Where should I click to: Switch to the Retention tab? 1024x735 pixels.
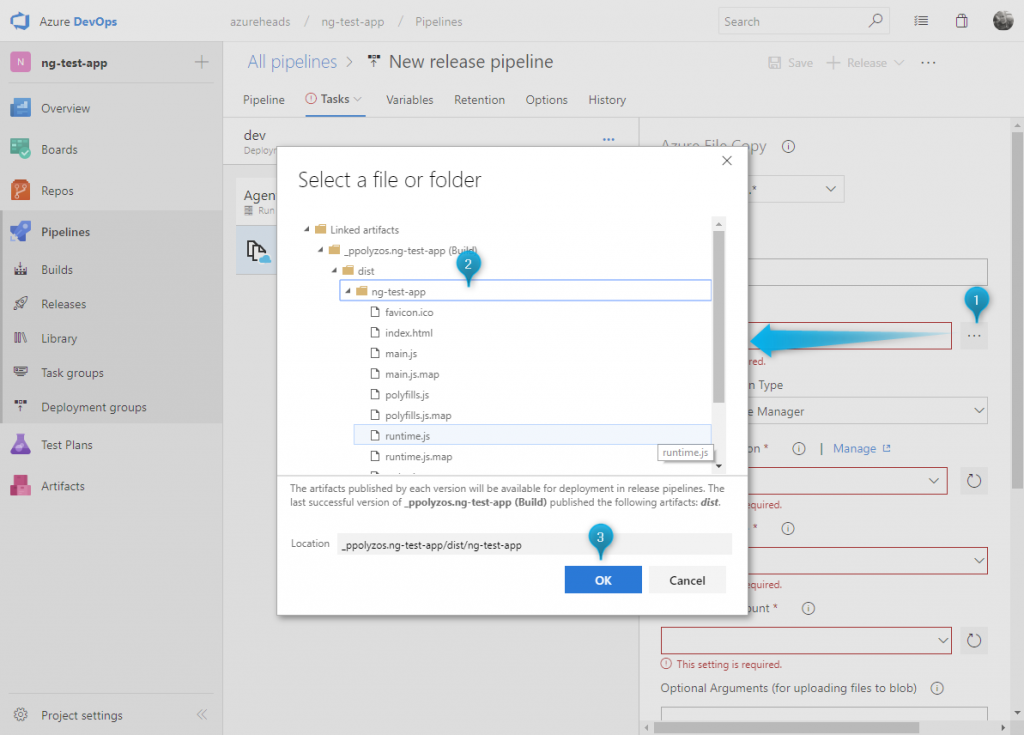[x=479, y=100]
